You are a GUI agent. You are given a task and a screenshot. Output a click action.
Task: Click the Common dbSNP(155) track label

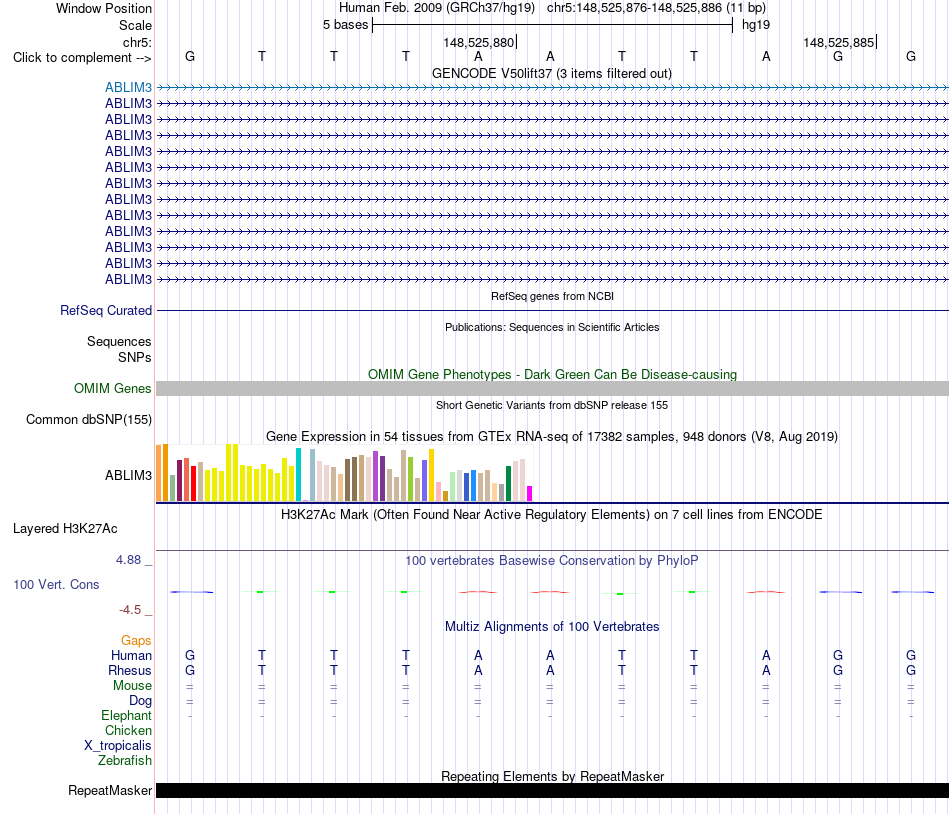(88, 419)
